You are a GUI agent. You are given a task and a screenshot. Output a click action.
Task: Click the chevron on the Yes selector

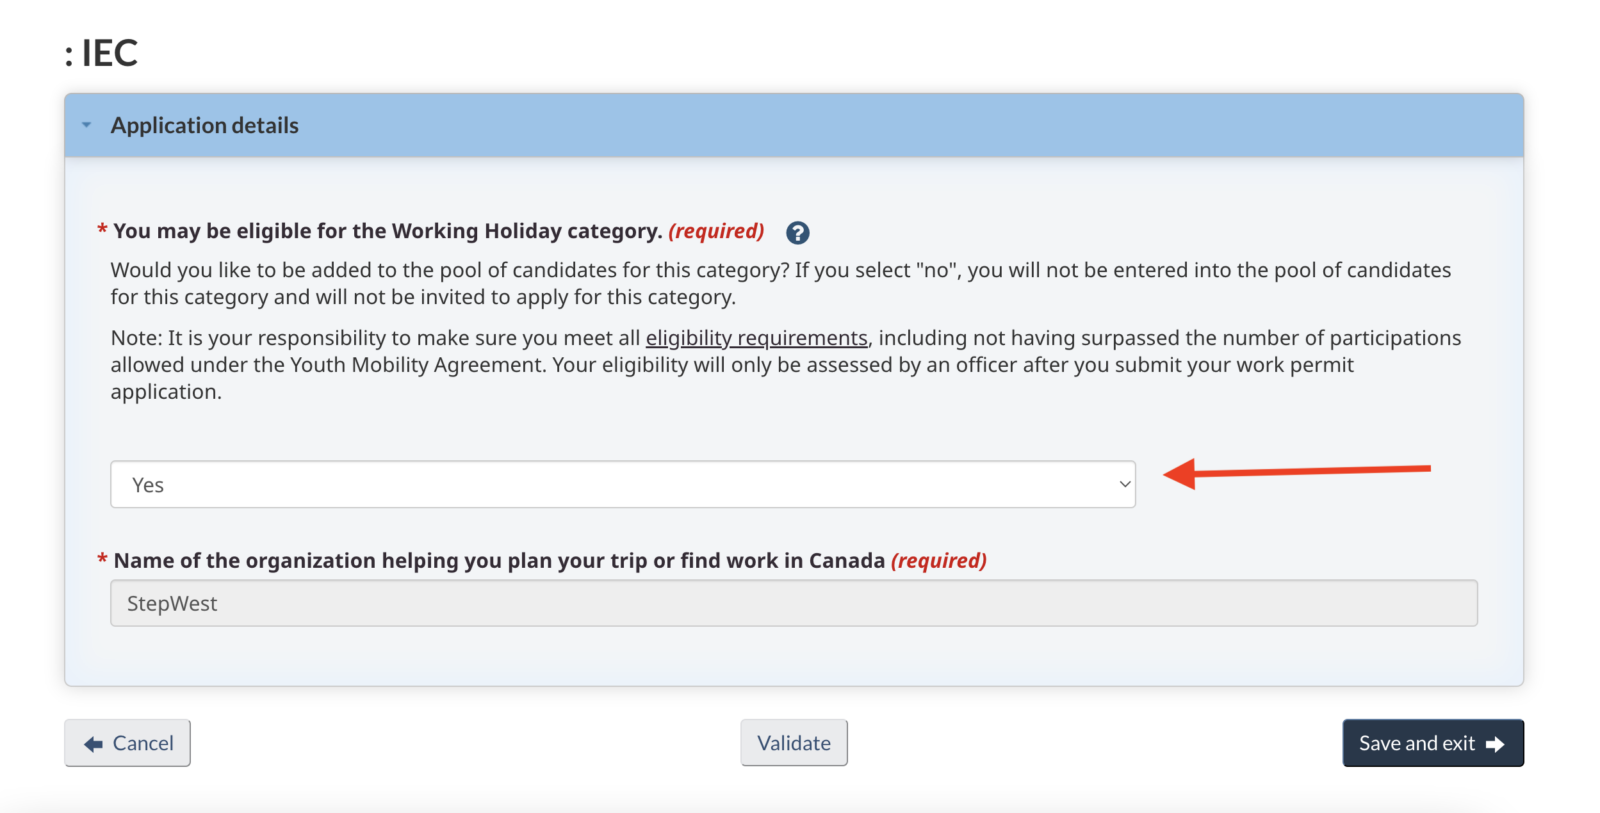(1121, 484)
